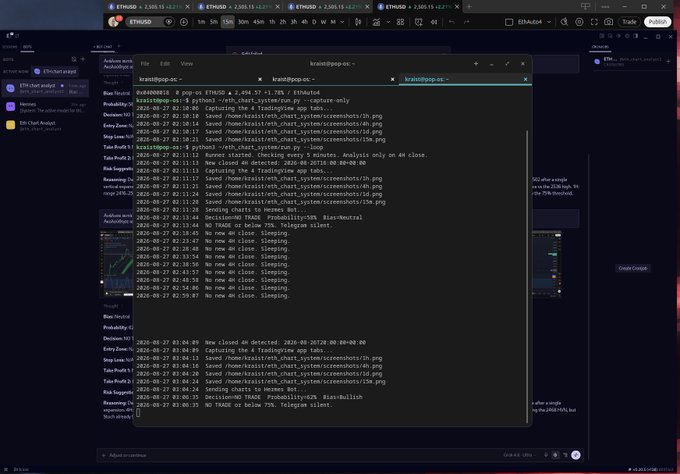This screenshot has width=680, height=474.
Task: Open the File menu in terminal
Action: pos(145,64)
